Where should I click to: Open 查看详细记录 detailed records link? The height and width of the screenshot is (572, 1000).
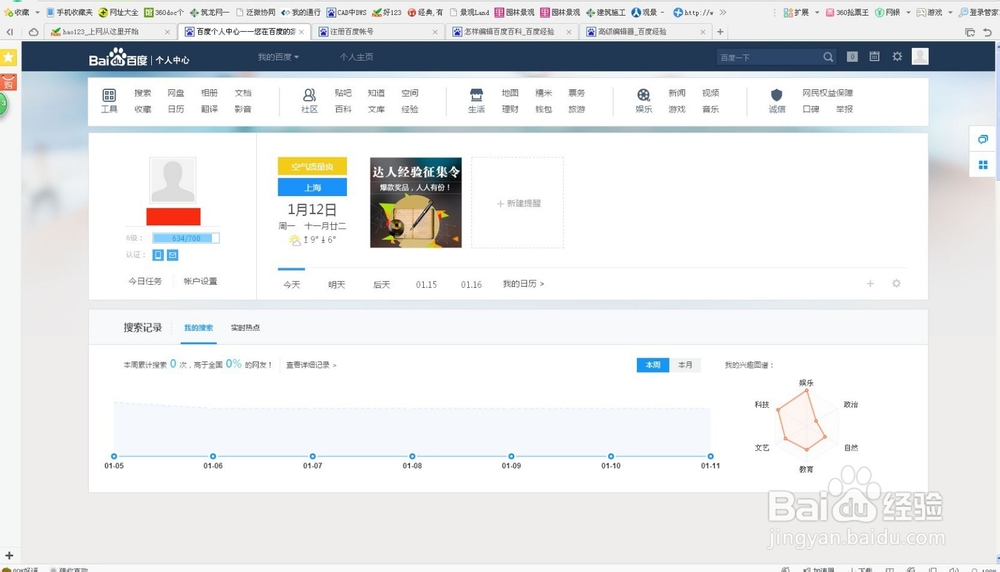pyautogui.click(x=311, y=365)
